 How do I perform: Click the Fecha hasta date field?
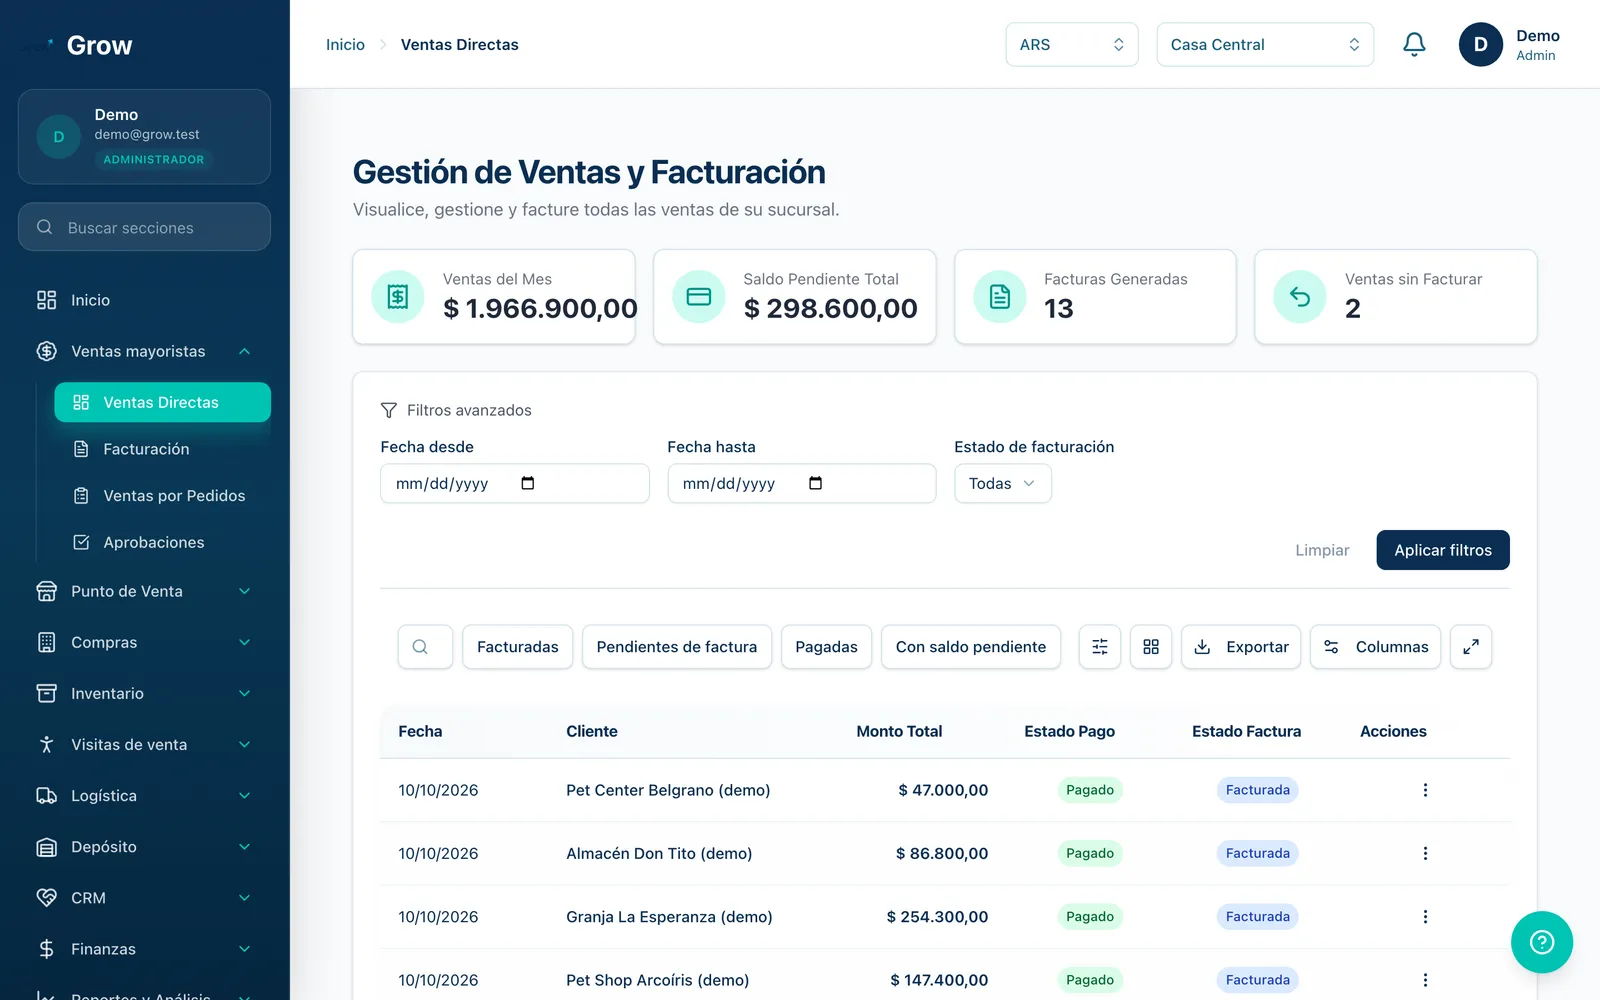pos(802,483)
